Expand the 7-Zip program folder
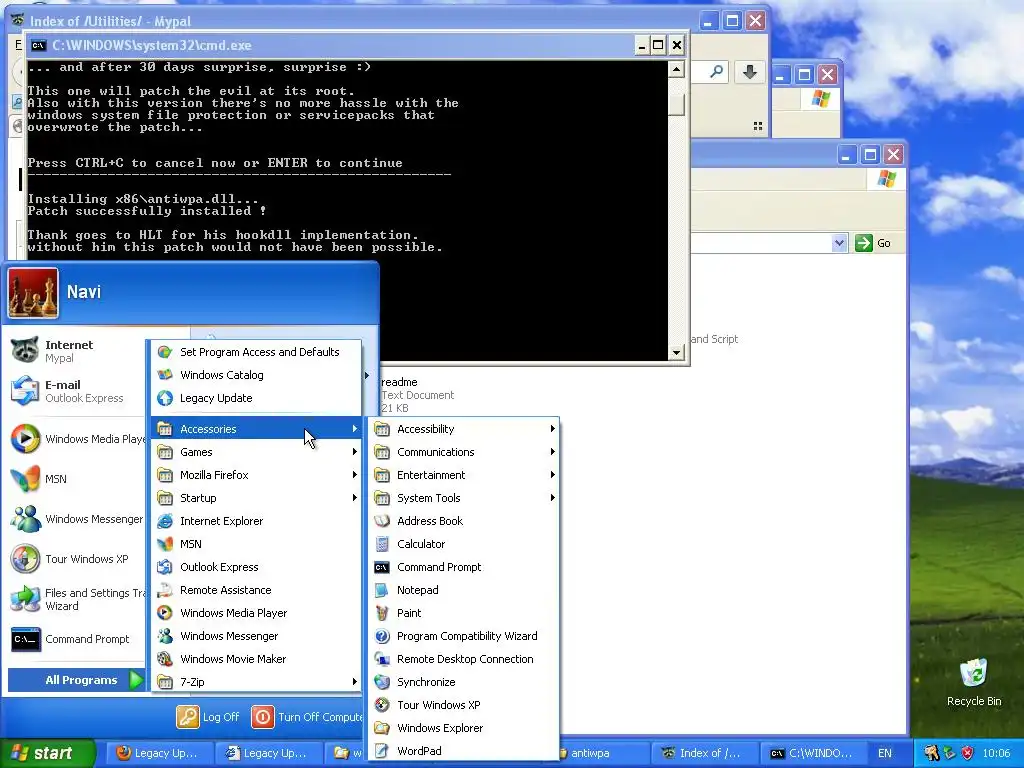Image resolution: width=1024 pixels, height=768 pixels. tap(256, 682)
